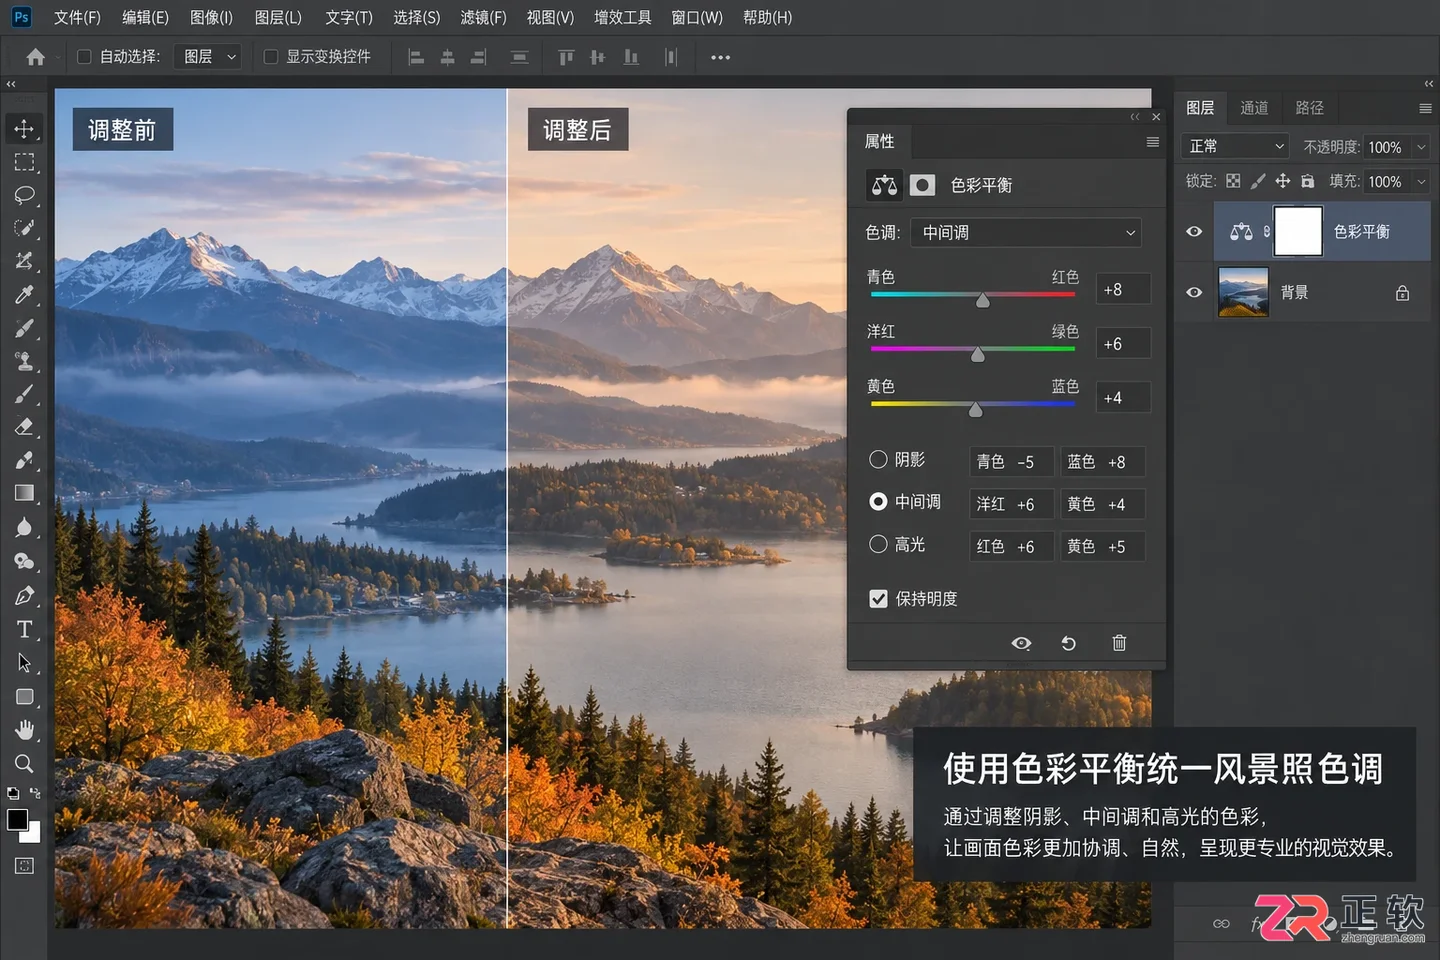Click the 洋红-绿色 value field +6

[x=1123, y=343]
